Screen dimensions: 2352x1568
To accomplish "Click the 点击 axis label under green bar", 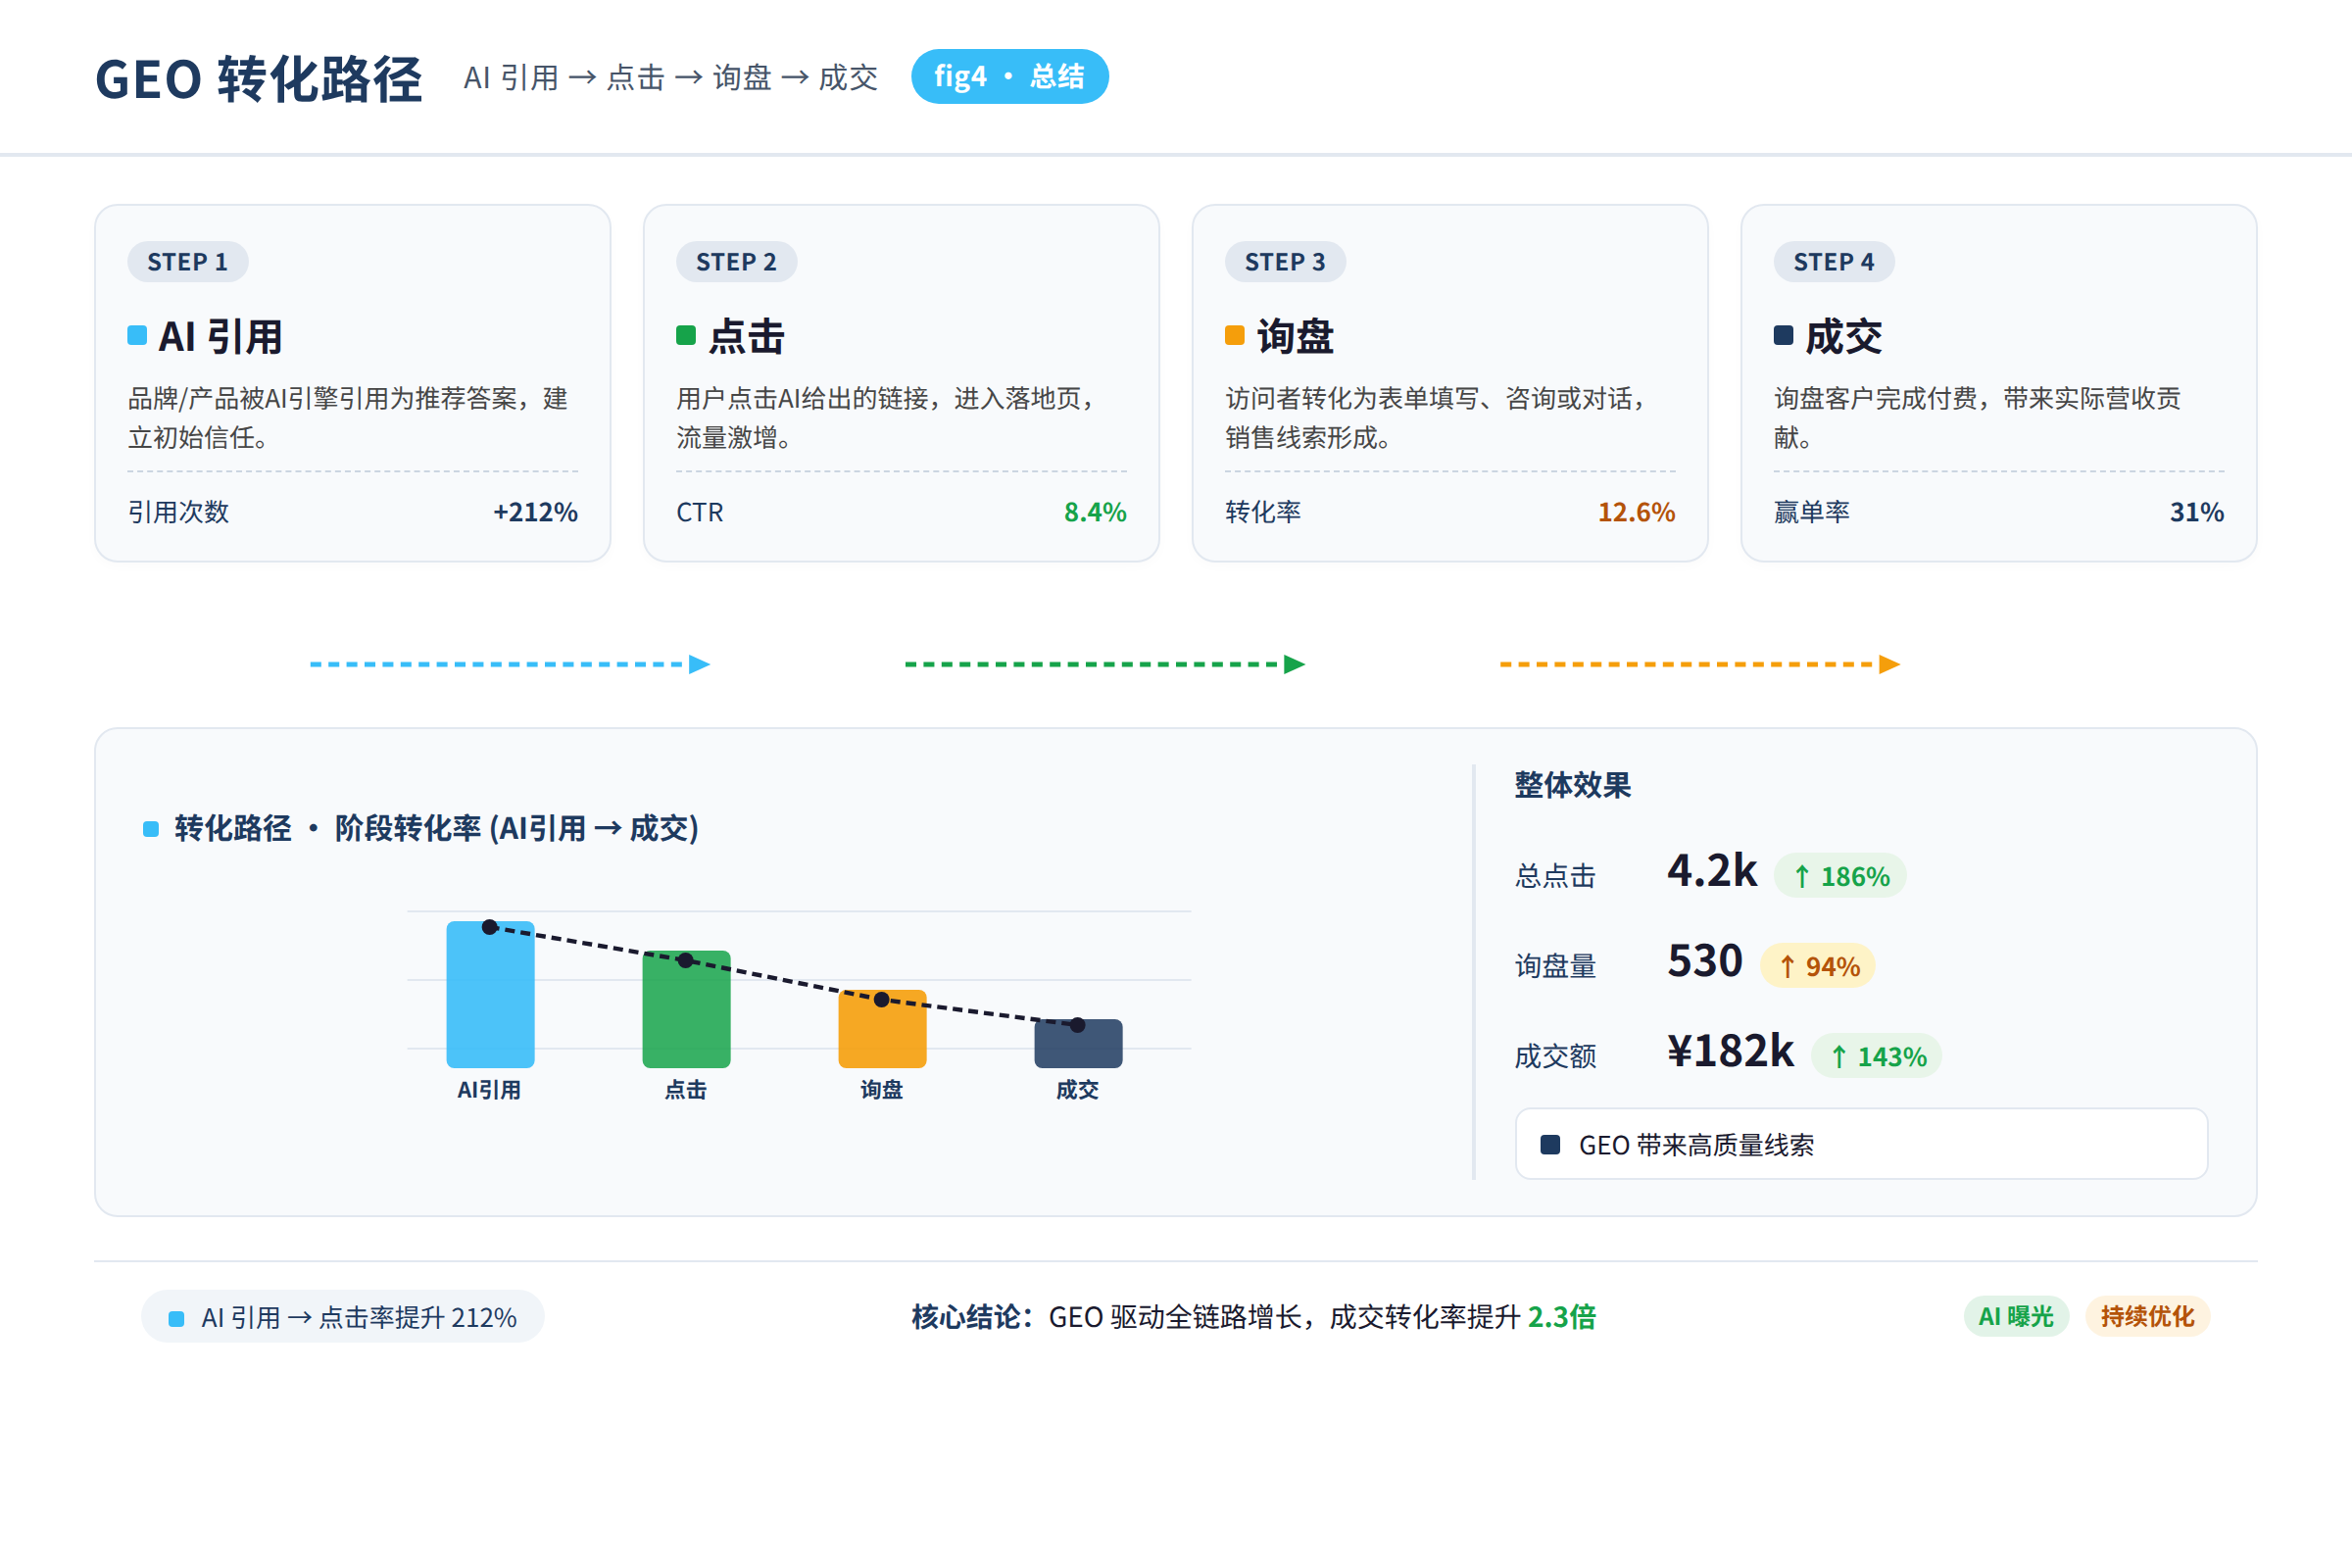I will 686,1090.
